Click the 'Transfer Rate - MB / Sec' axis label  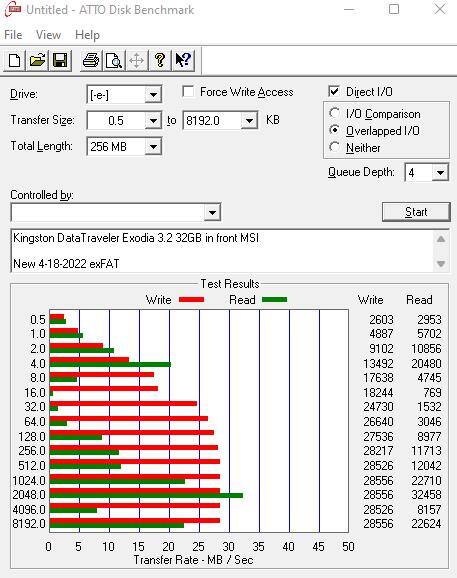pos(193,560)
